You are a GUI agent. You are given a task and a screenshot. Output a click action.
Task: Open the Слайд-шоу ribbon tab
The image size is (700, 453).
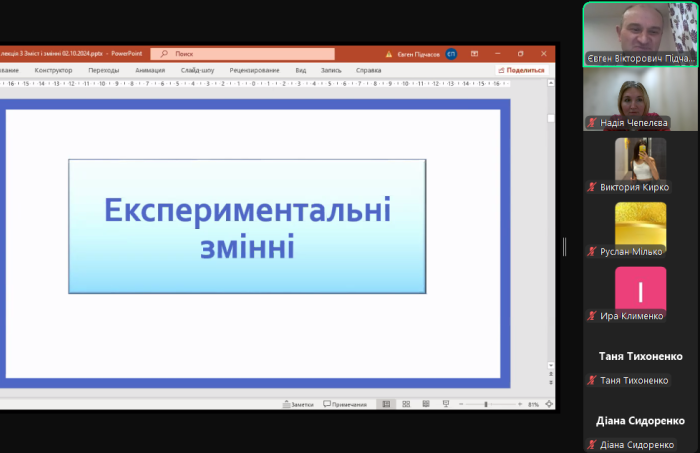tap(197, 70)
